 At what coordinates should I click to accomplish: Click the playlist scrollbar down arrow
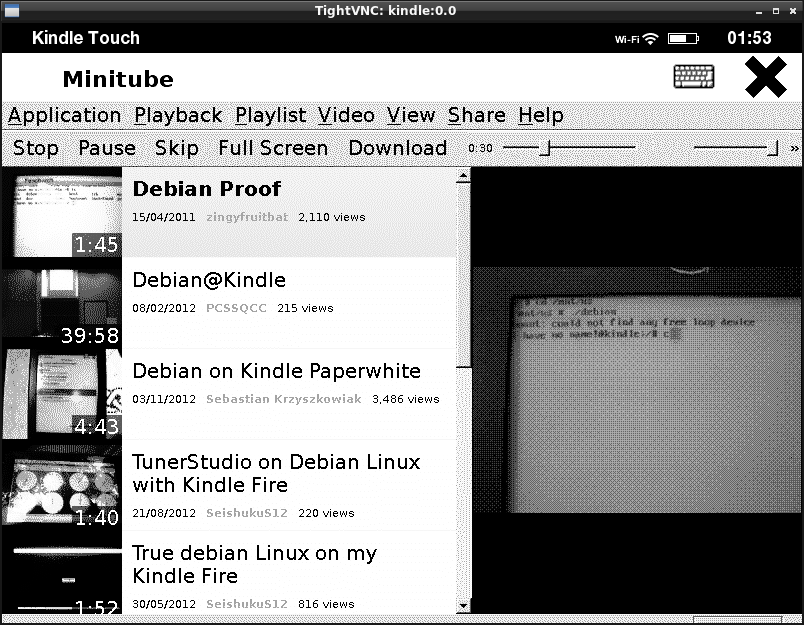point(463,606)
